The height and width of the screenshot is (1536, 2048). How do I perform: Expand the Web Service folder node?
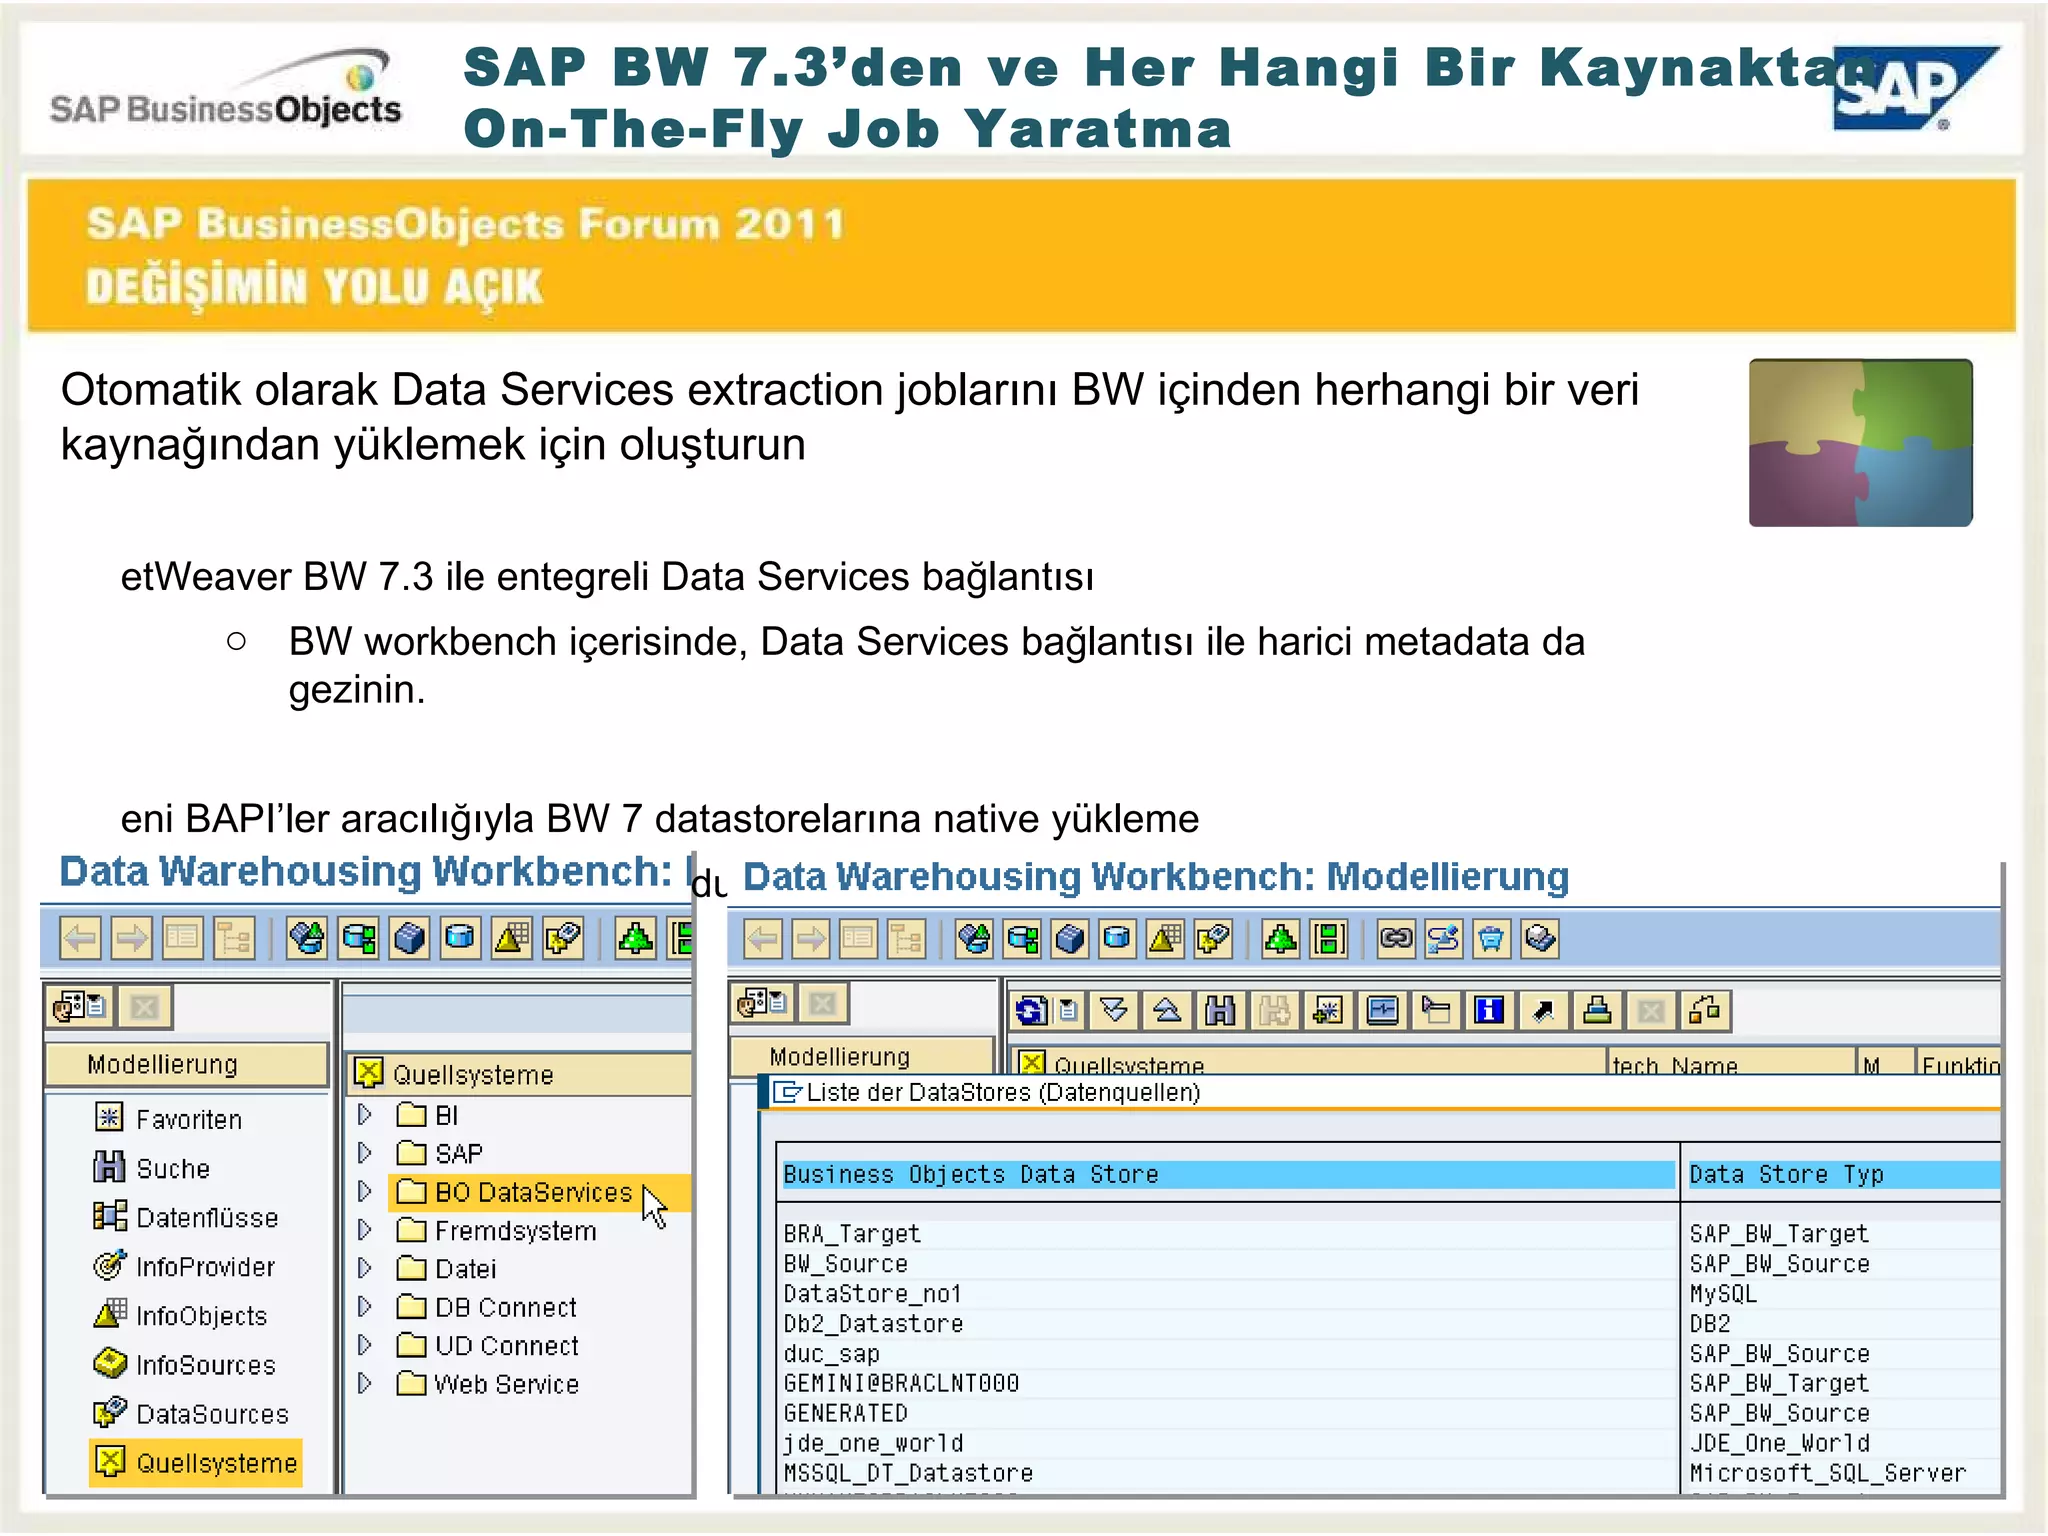pyautogui.click(x=365, y=1383)
